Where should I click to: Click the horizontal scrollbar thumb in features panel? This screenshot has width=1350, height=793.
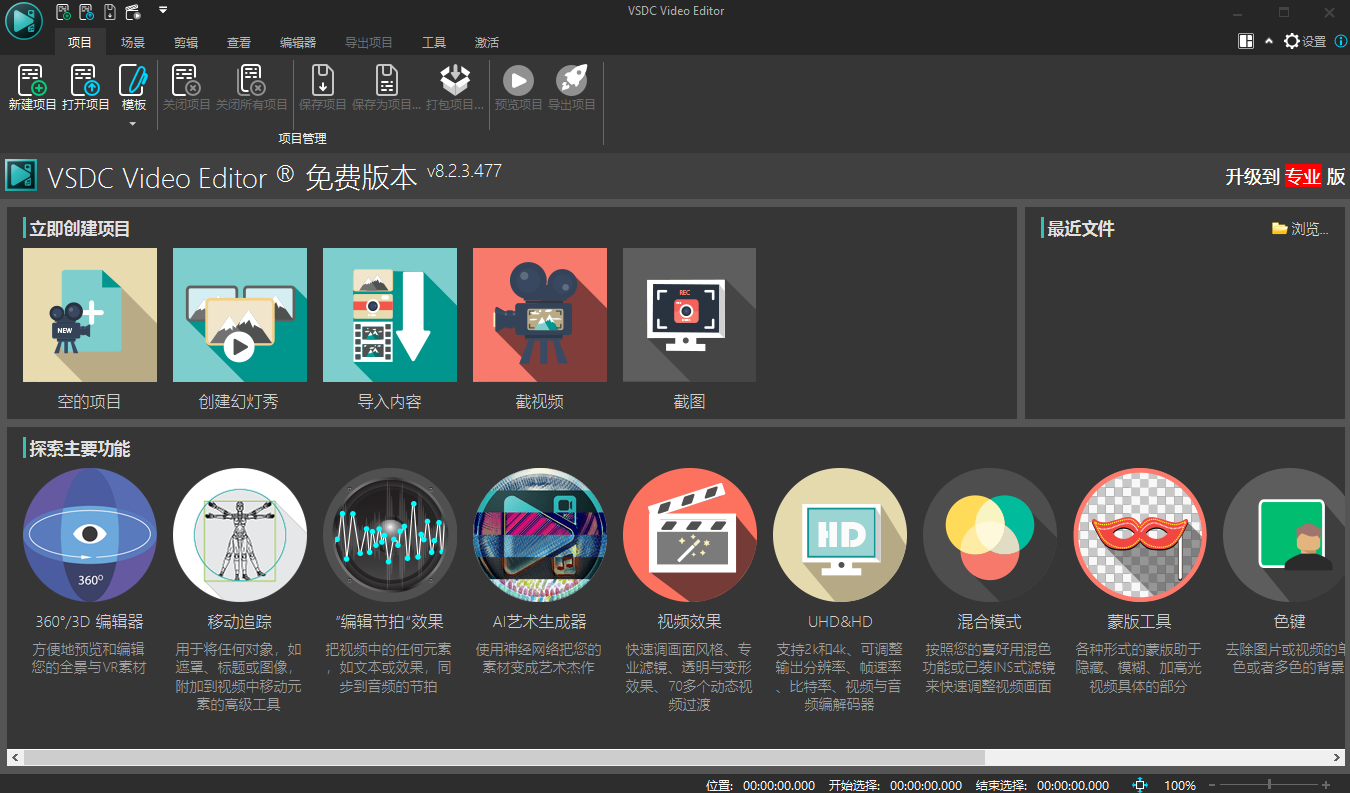pyautogui.click(x=505, y=758)
